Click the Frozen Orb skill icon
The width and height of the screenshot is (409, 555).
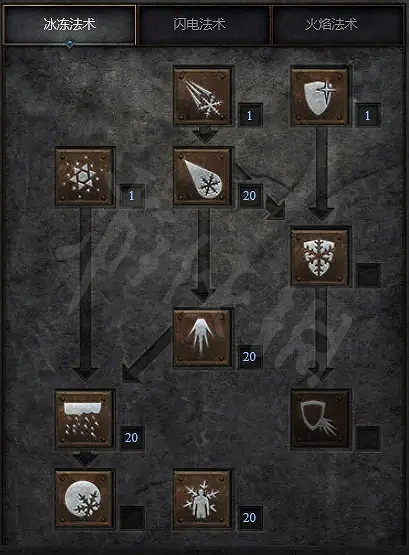click(85, 499)
